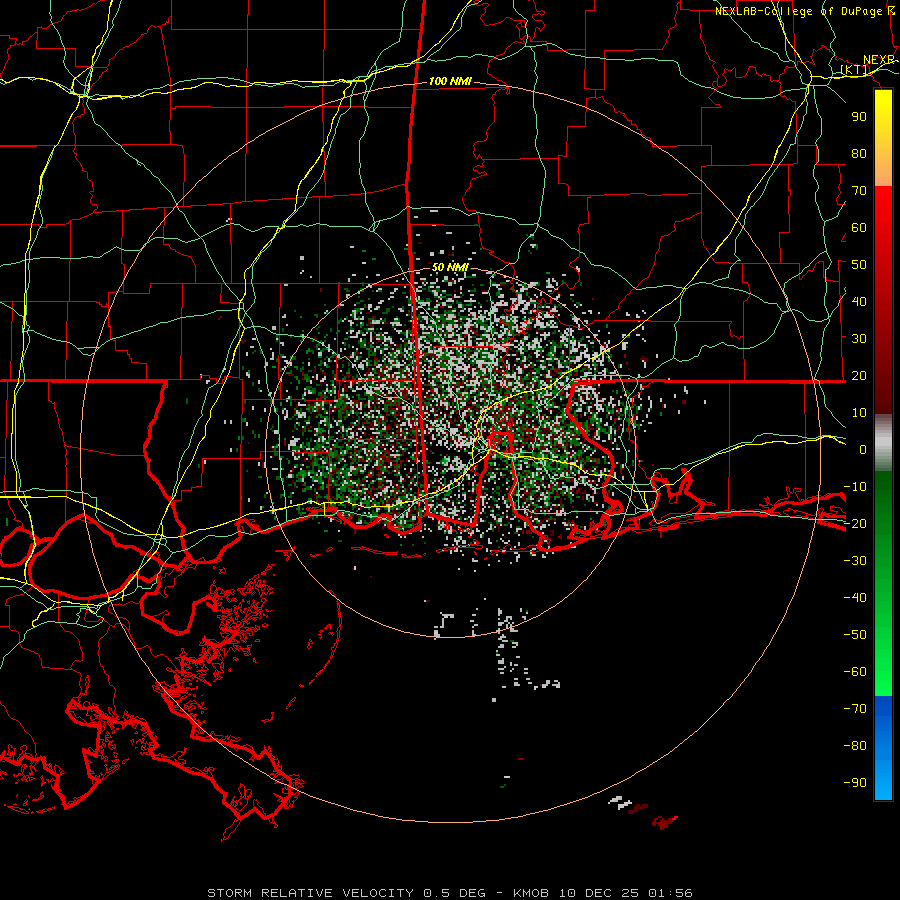Click the -50 scale value
The width and height of the screenshot is (900, 900).
tap(855, 635)
